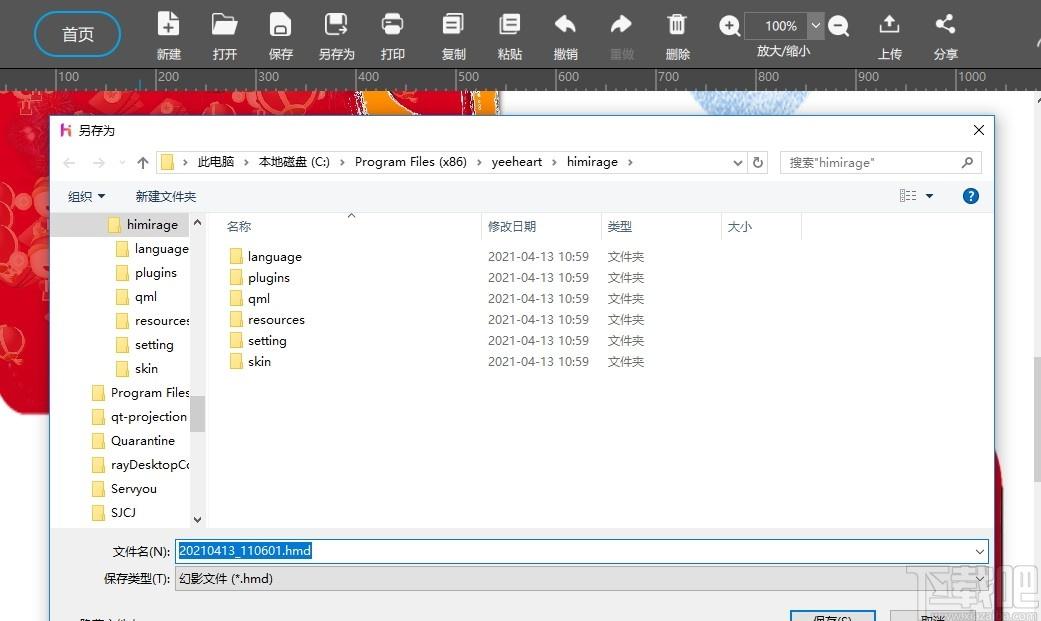Click the zoom in magnifier icon
Viewport: 1041px width, 621px height.
coord(729,26)
